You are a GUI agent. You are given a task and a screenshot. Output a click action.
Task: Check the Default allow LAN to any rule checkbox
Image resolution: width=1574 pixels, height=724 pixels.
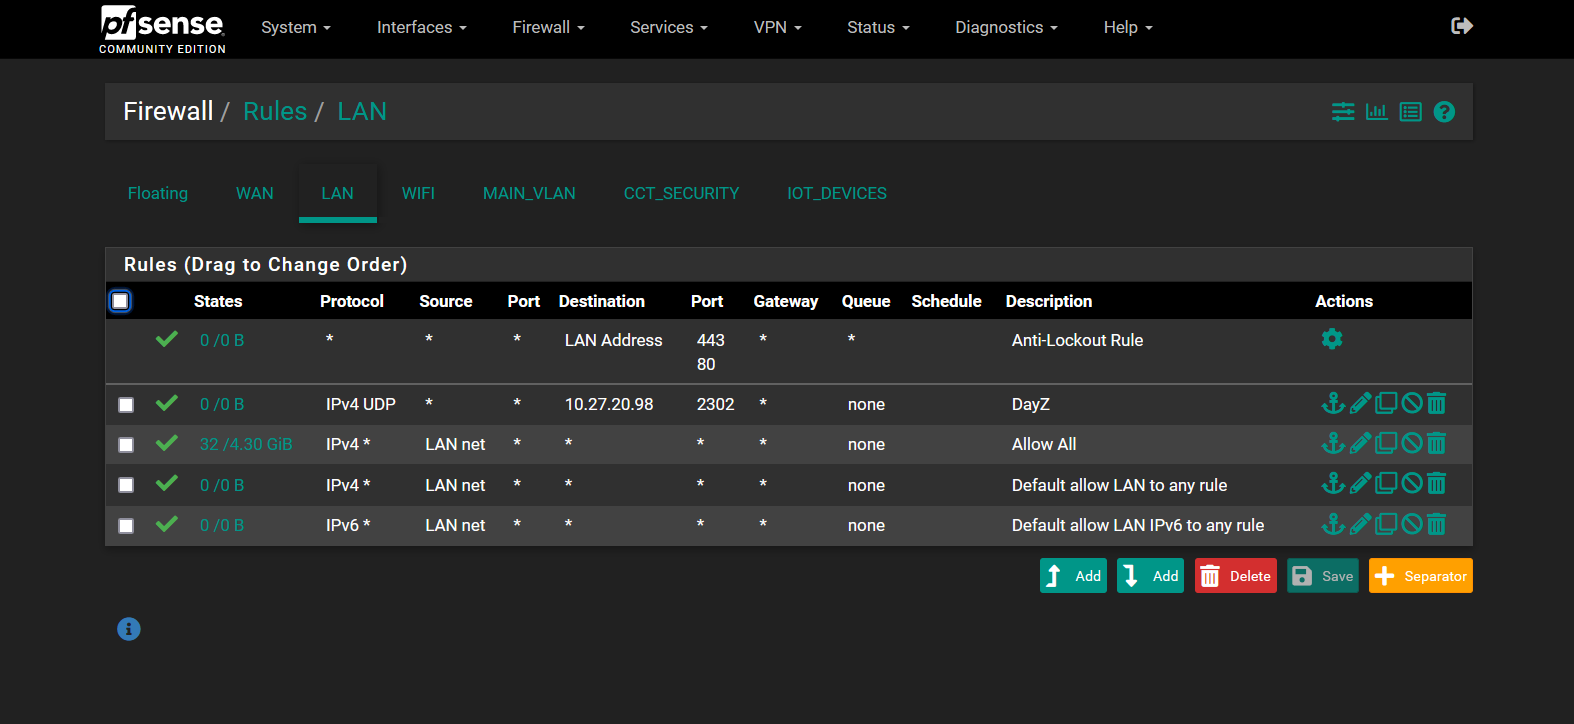point(126,485)
